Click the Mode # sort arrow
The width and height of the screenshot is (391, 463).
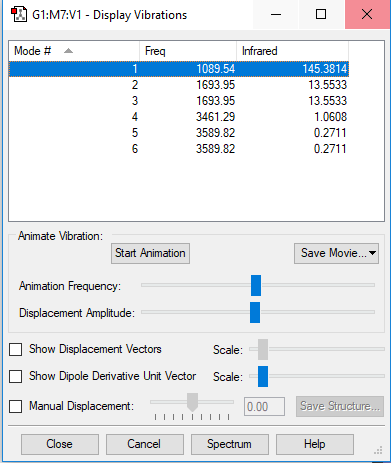click(68, 51)
